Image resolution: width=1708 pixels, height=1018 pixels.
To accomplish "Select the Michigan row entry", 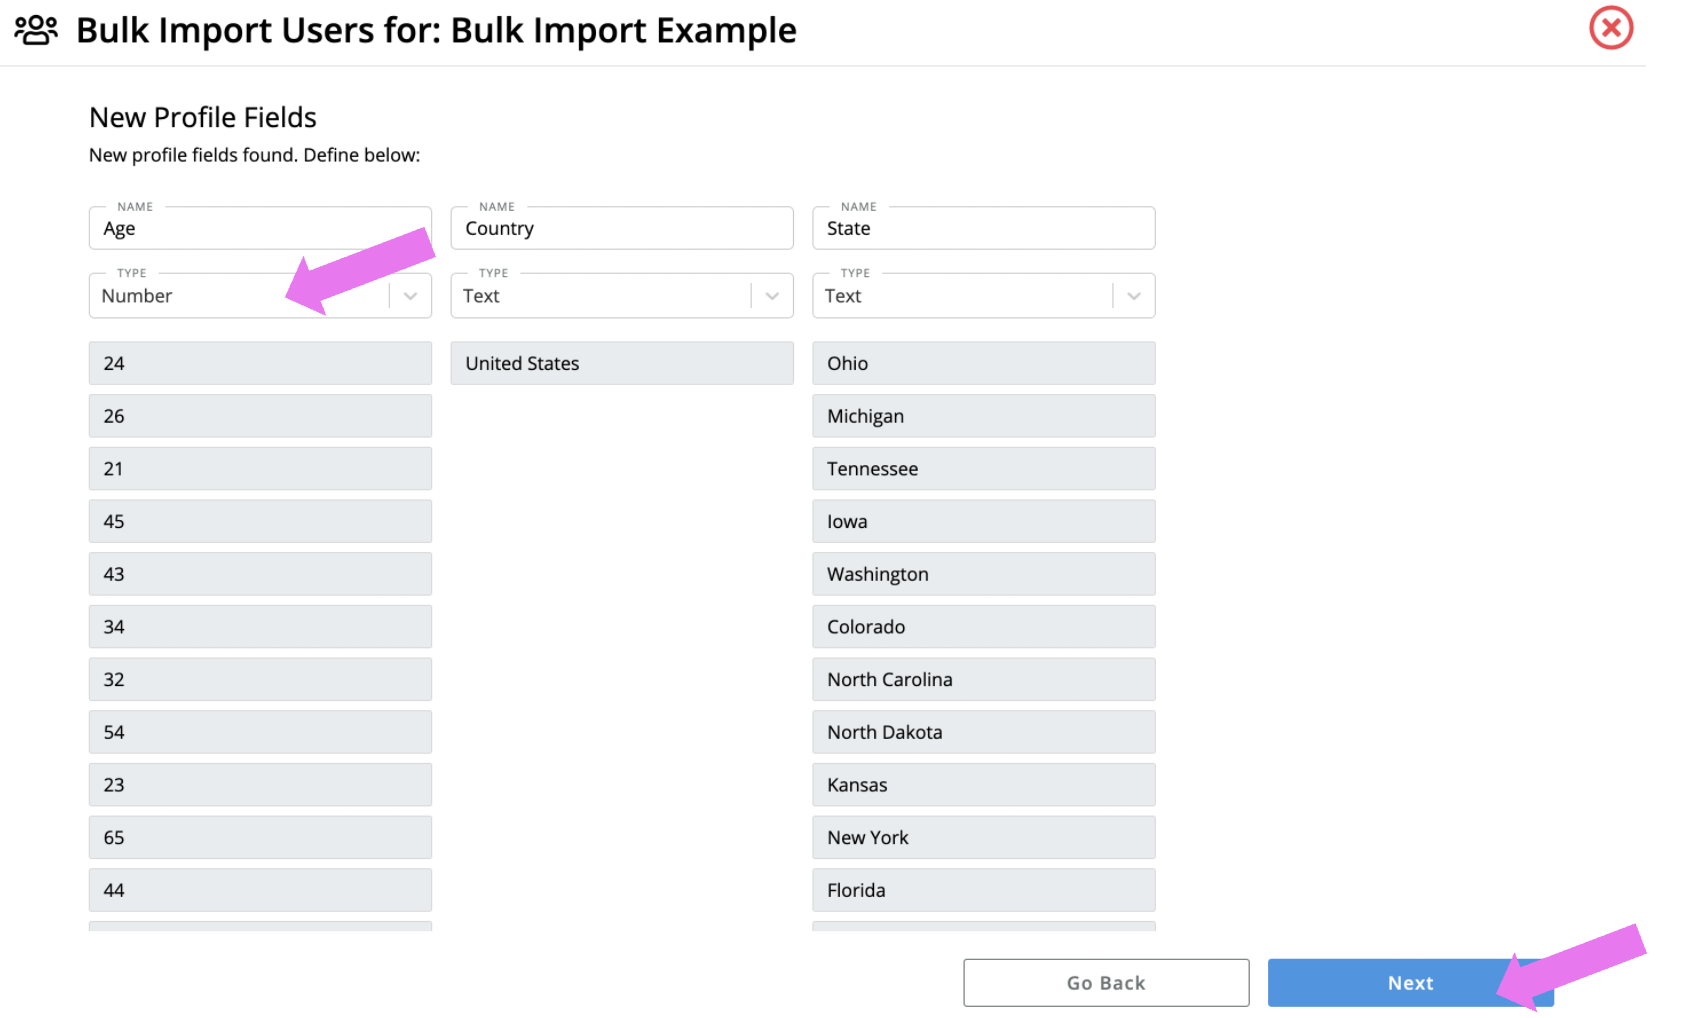I will [984, 416].
